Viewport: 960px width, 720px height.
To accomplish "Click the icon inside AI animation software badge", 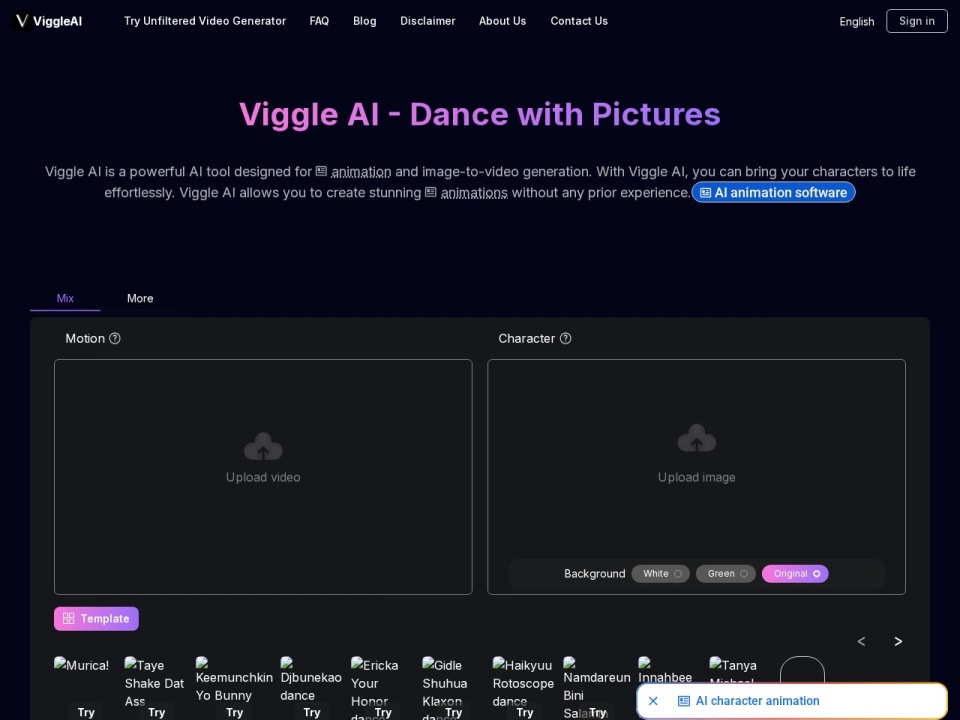I will coord(705,193).
